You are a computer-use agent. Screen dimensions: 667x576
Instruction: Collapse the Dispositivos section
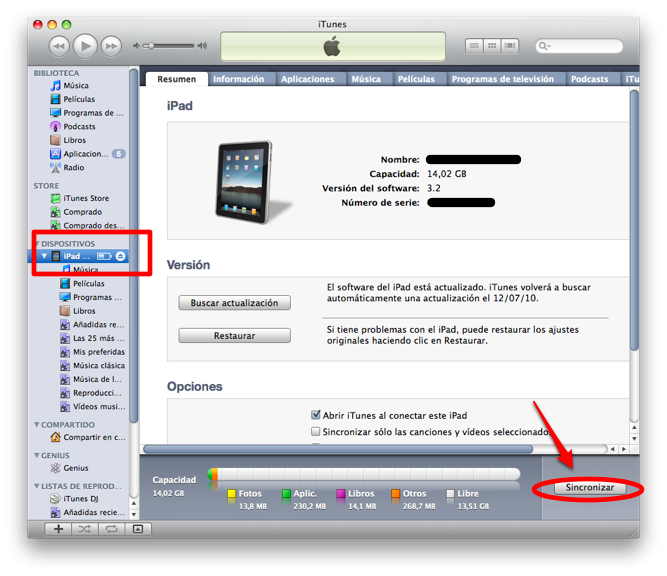pos(38,244)
